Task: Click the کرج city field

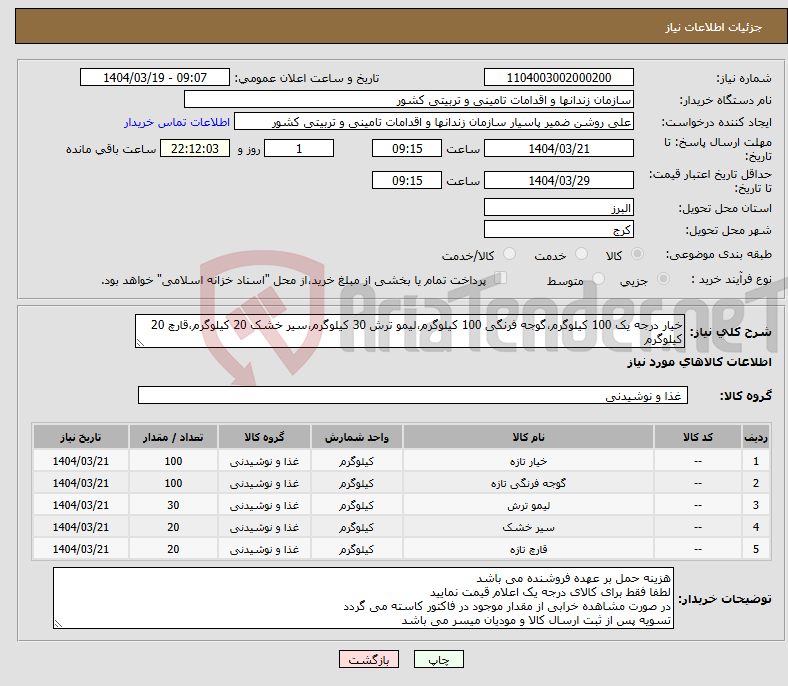Action: point(559,229)
